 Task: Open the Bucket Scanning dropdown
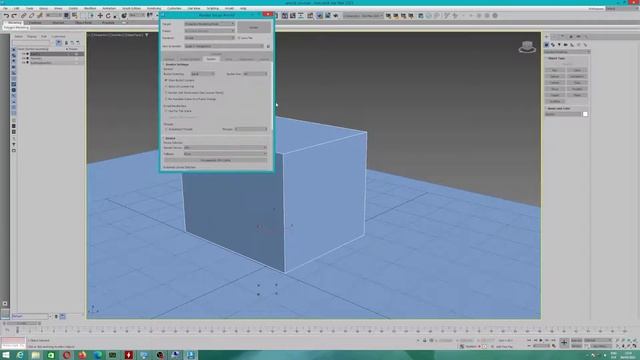[202, 74]
